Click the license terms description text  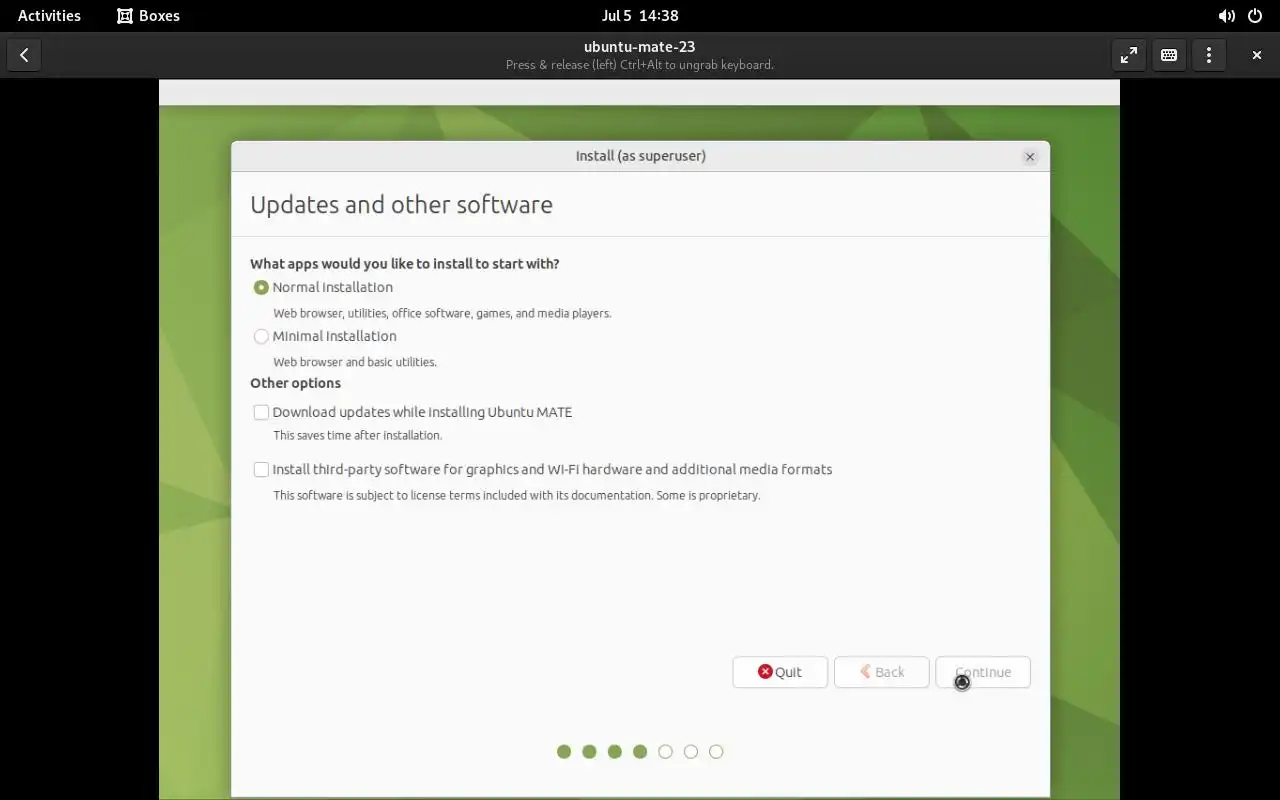(516, 495)
